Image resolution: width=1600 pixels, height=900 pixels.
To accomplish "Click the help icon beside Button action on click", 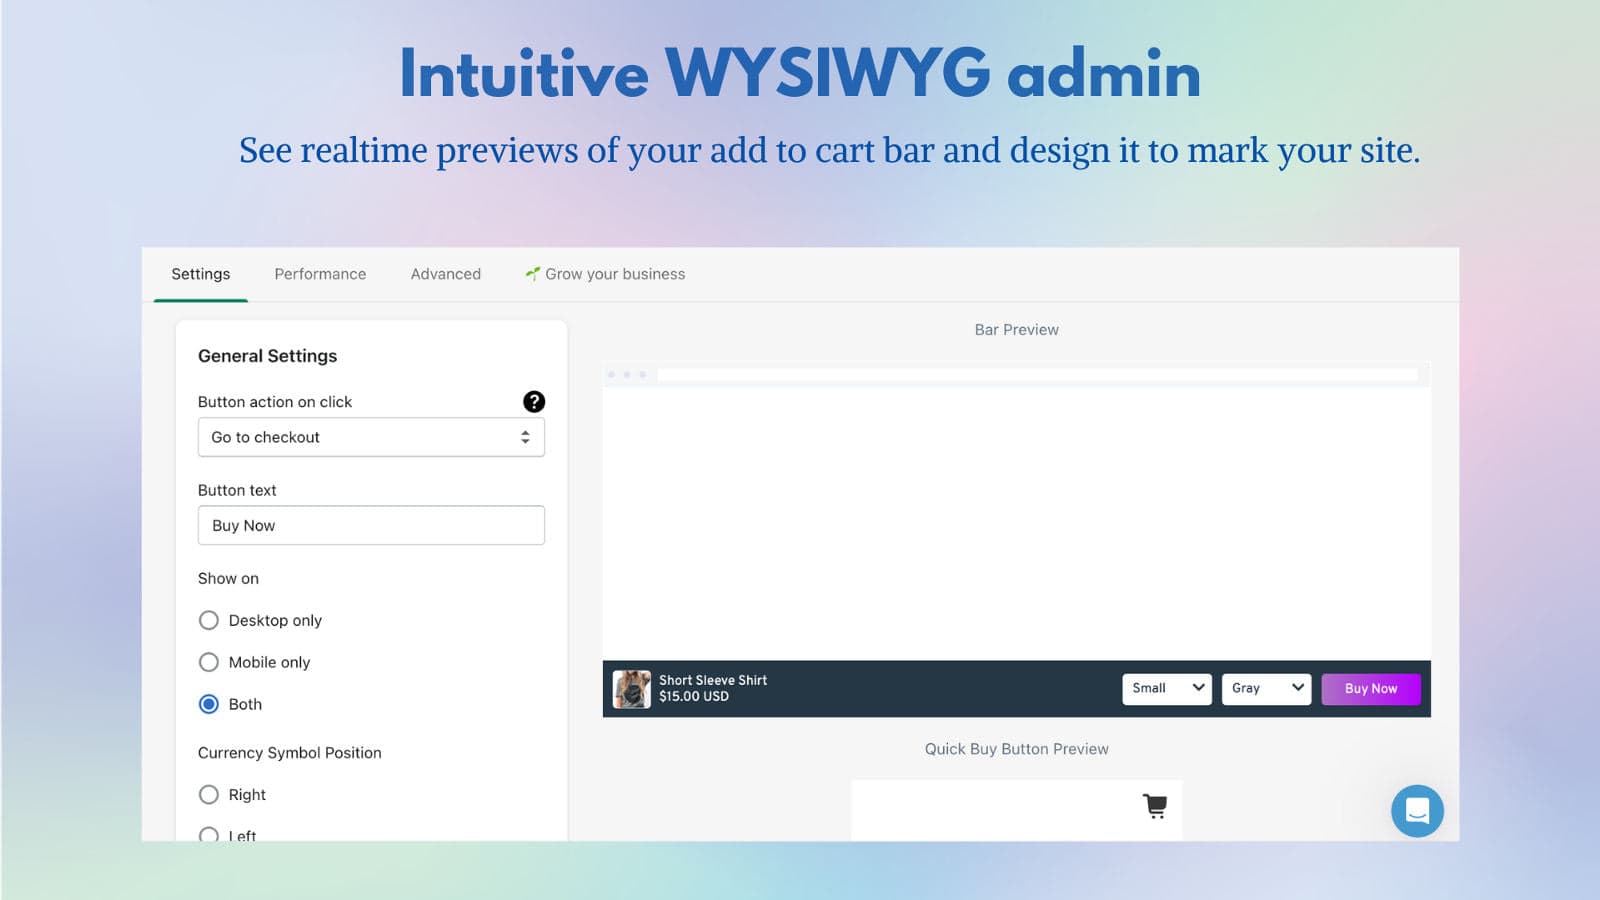I will (535, 402).
